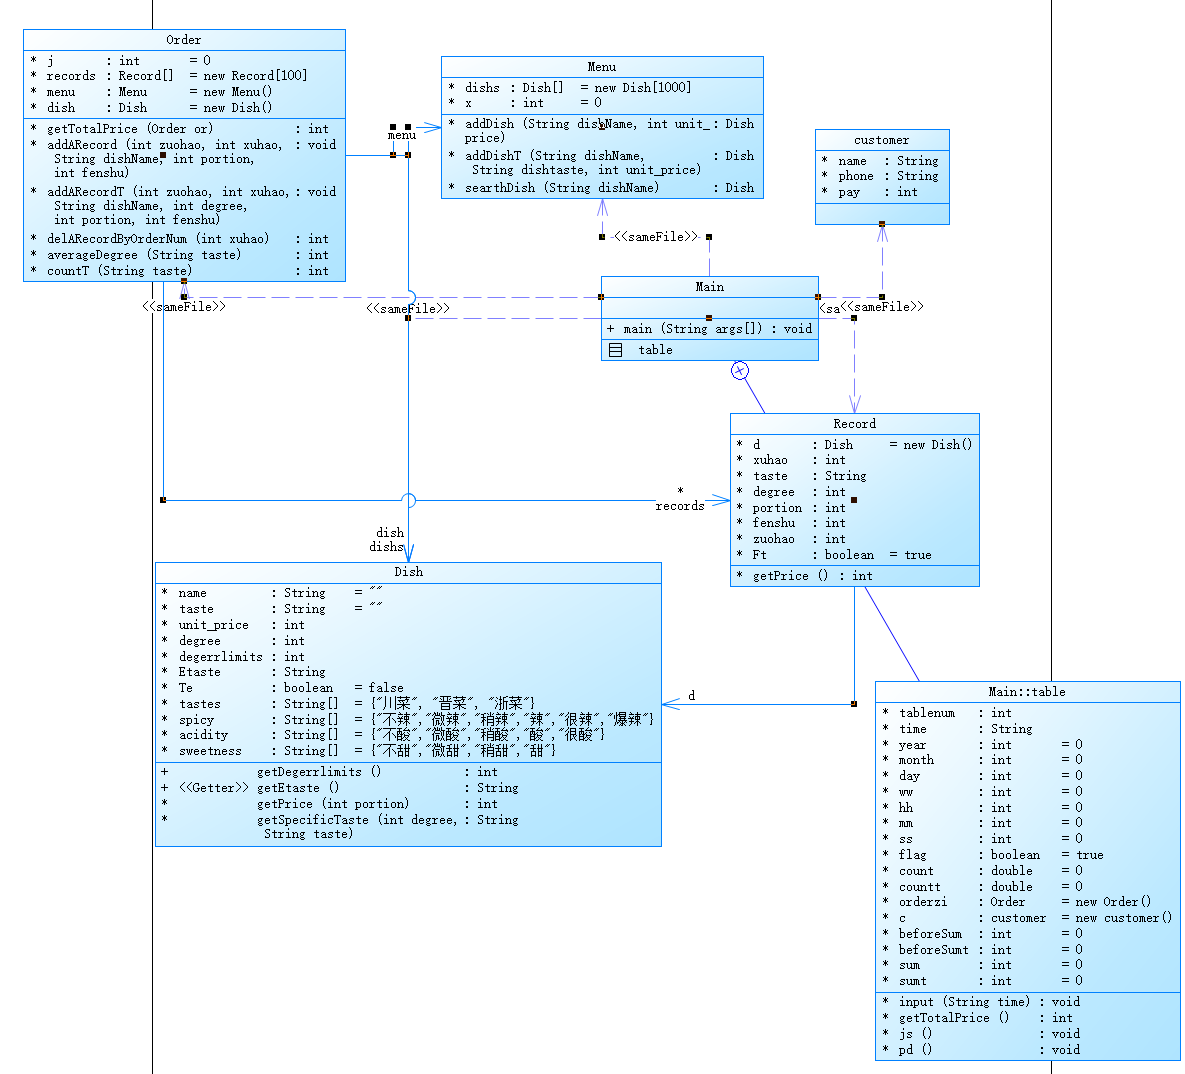Select the Order class title

[184, 40]
